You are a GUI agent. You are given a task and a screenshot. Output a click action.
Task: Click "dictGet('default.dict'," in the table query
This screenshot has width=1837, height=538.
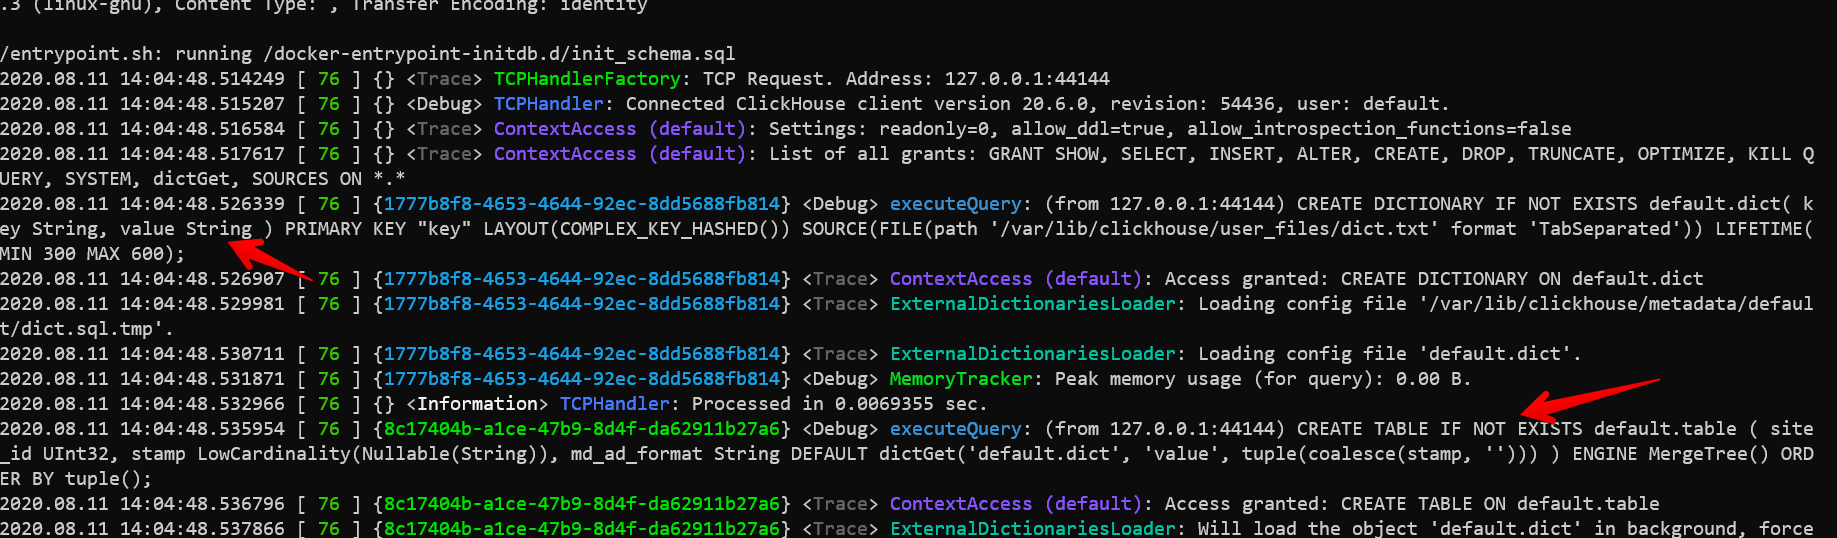(1005, 454)
